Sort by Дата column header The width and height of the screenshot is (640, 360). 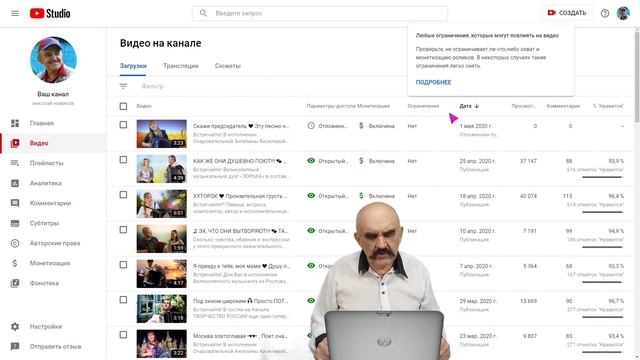[465, 106]
